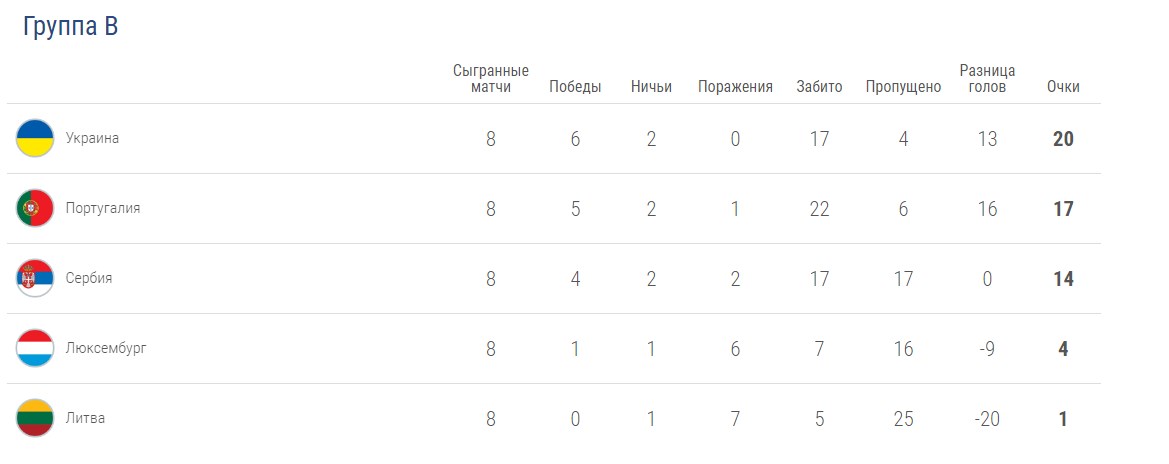
Task: Click the Пропущено column header
Action: [903, 86]
